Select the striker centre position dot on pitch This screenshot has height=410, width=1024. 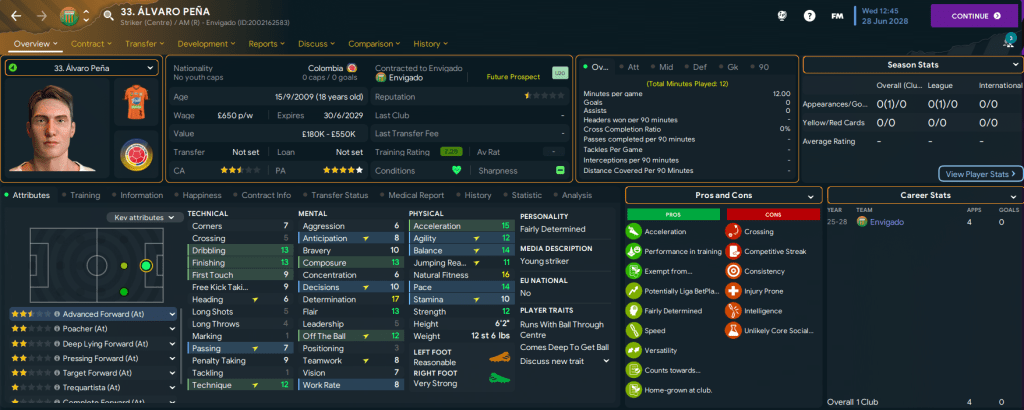click(x=146, y=265)
